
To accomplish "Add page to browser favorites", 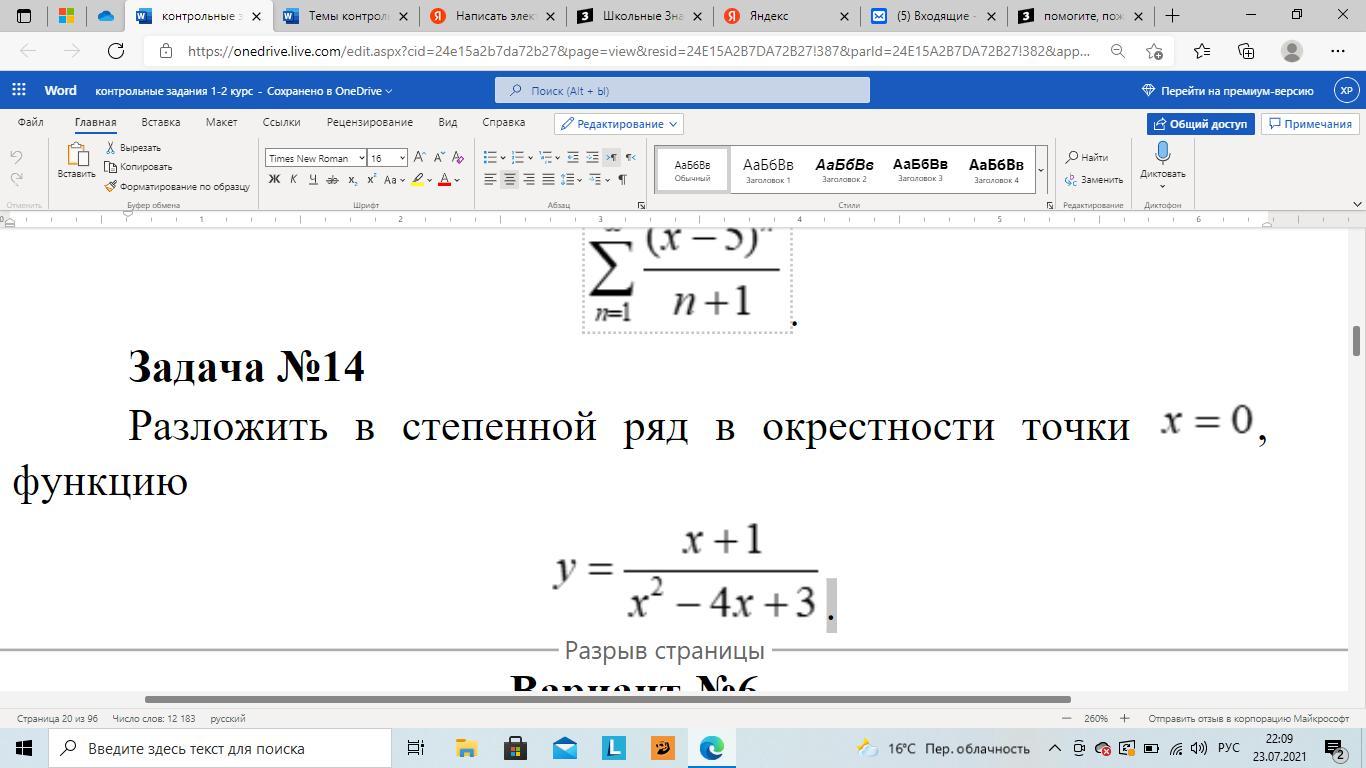I will point(1155,51).
